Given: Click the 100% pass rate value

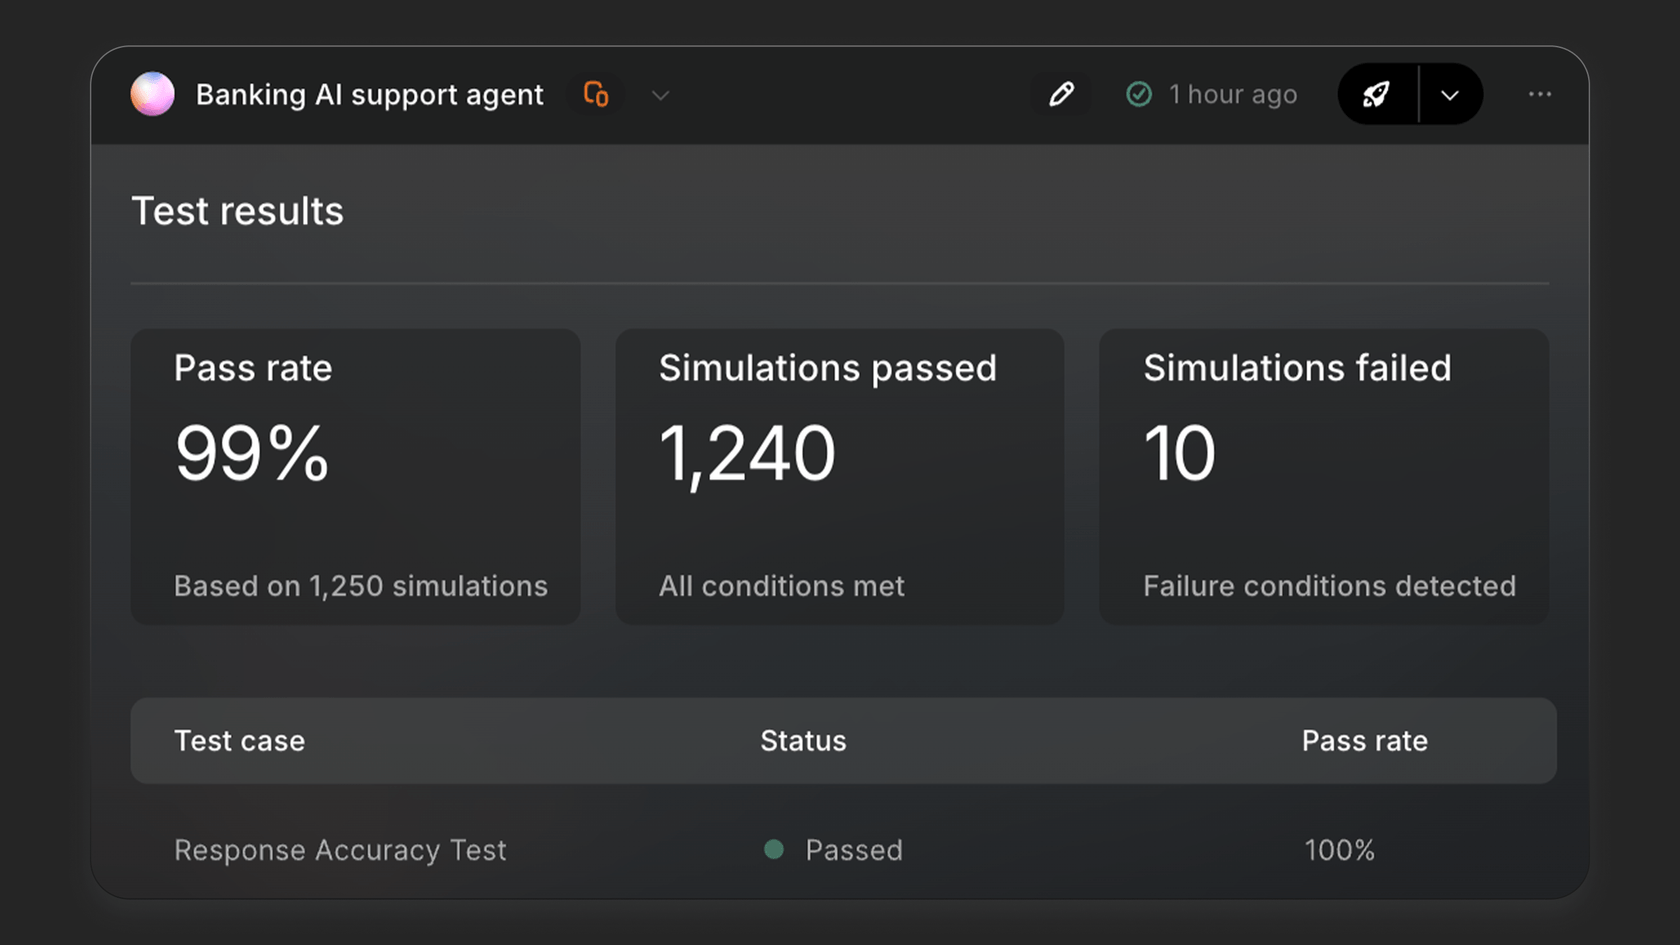Looking at the screenshot, I should click(1339, 849).
